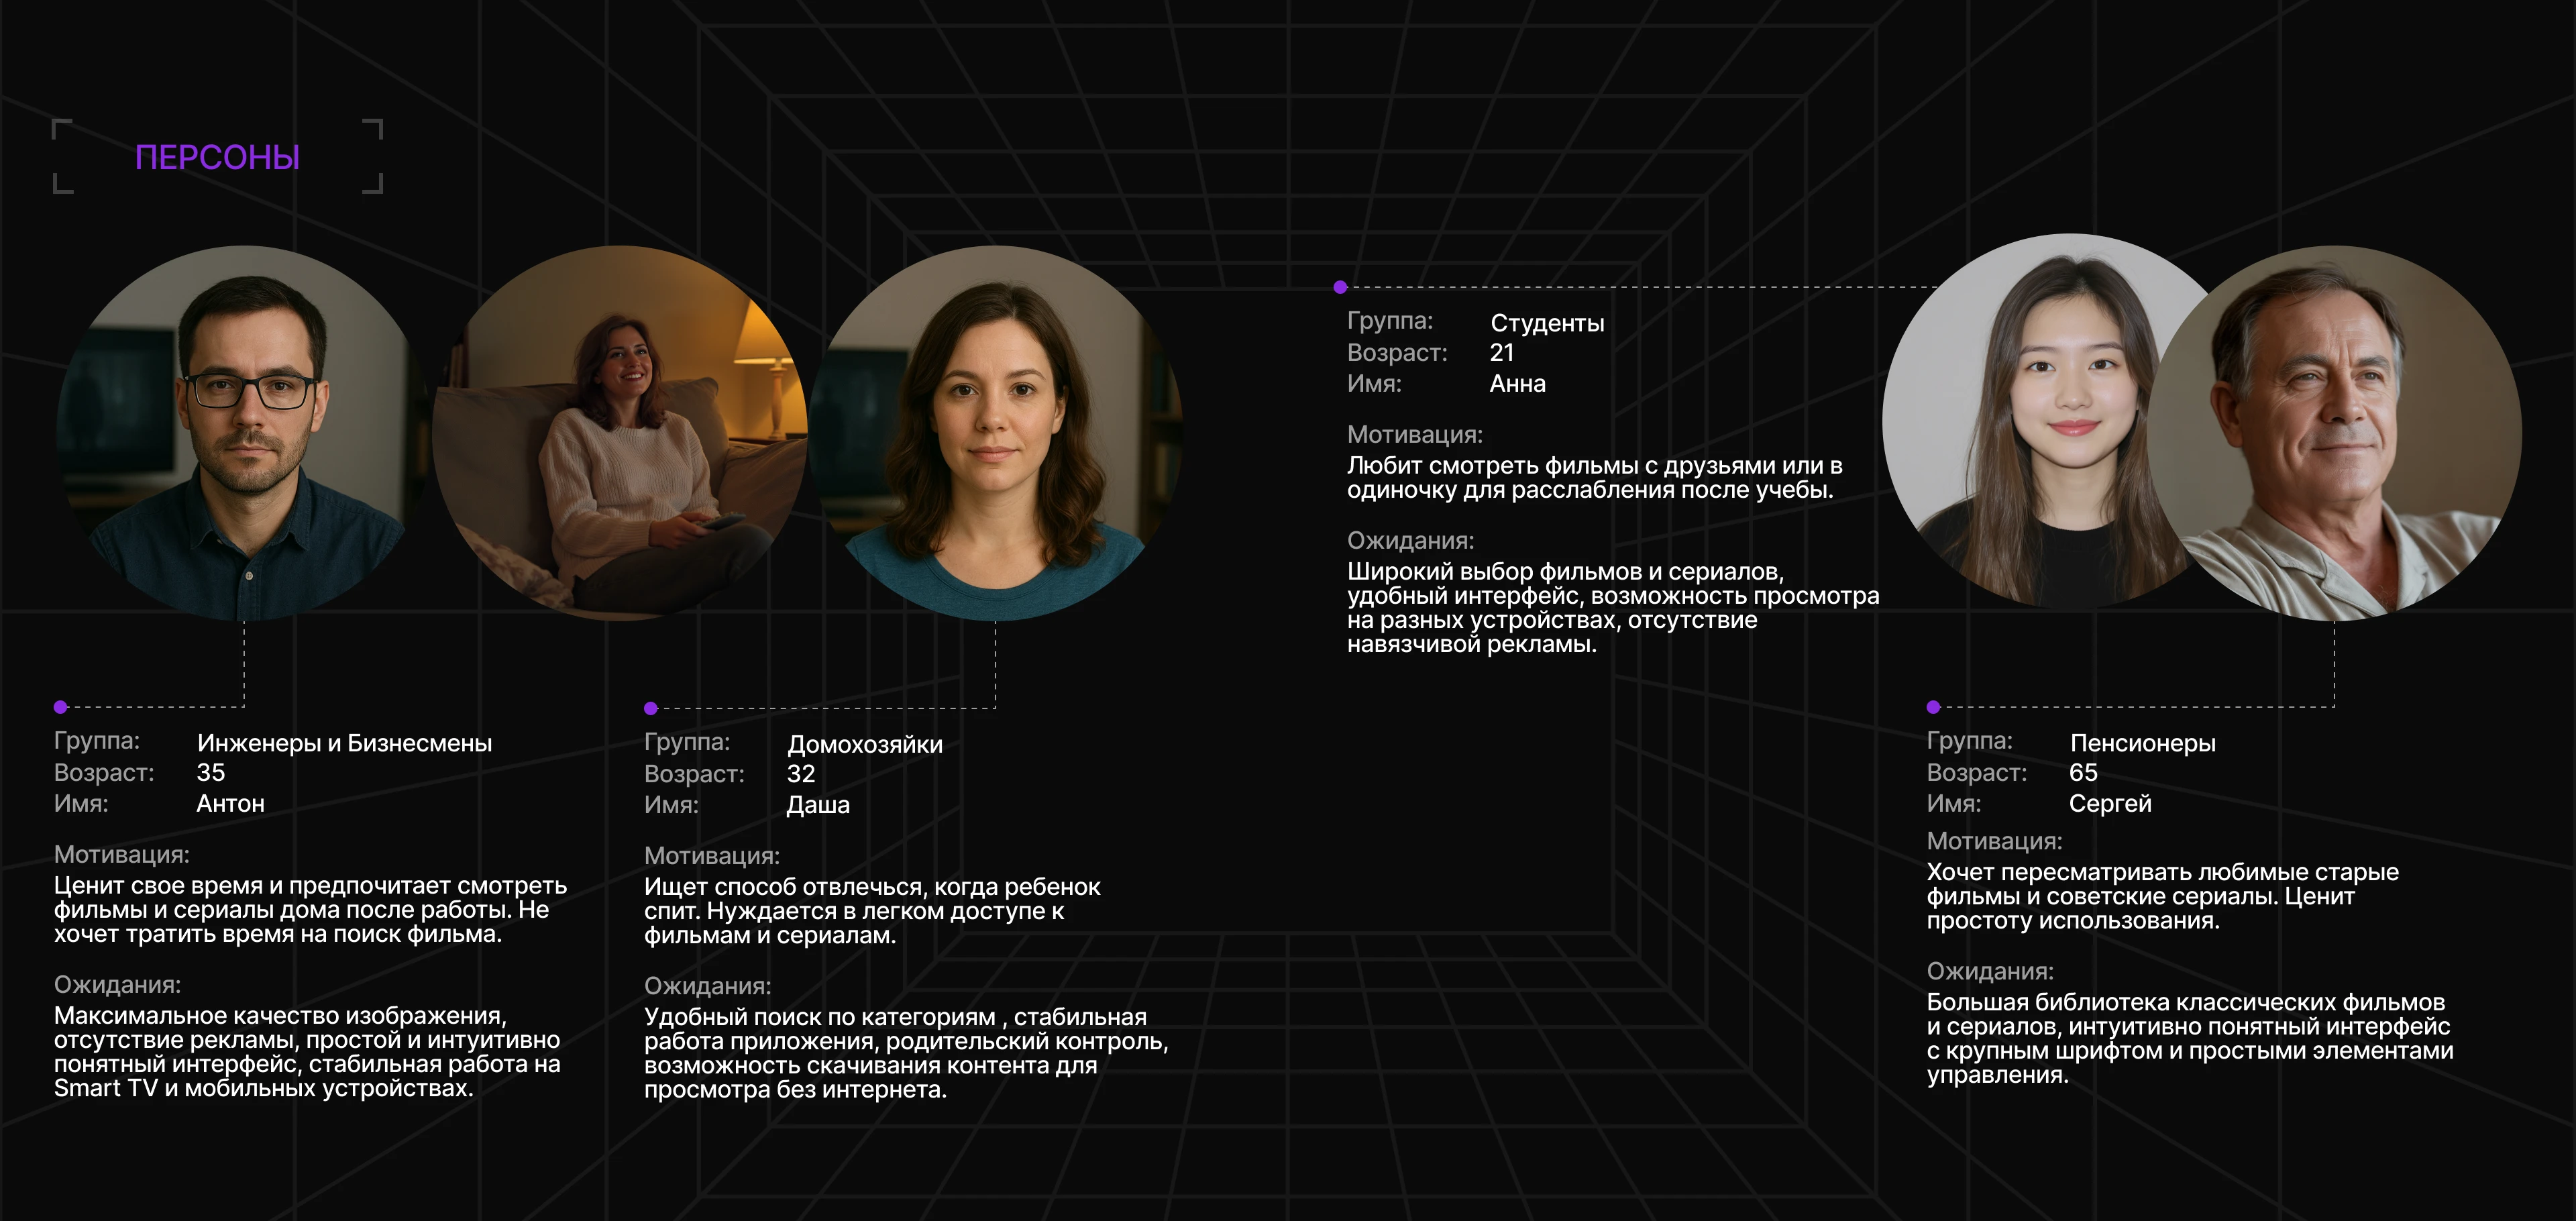Click purple dot above Пенсионеры block
This screenshot has width=2576, height=1221.
[x=1933, y=707]
